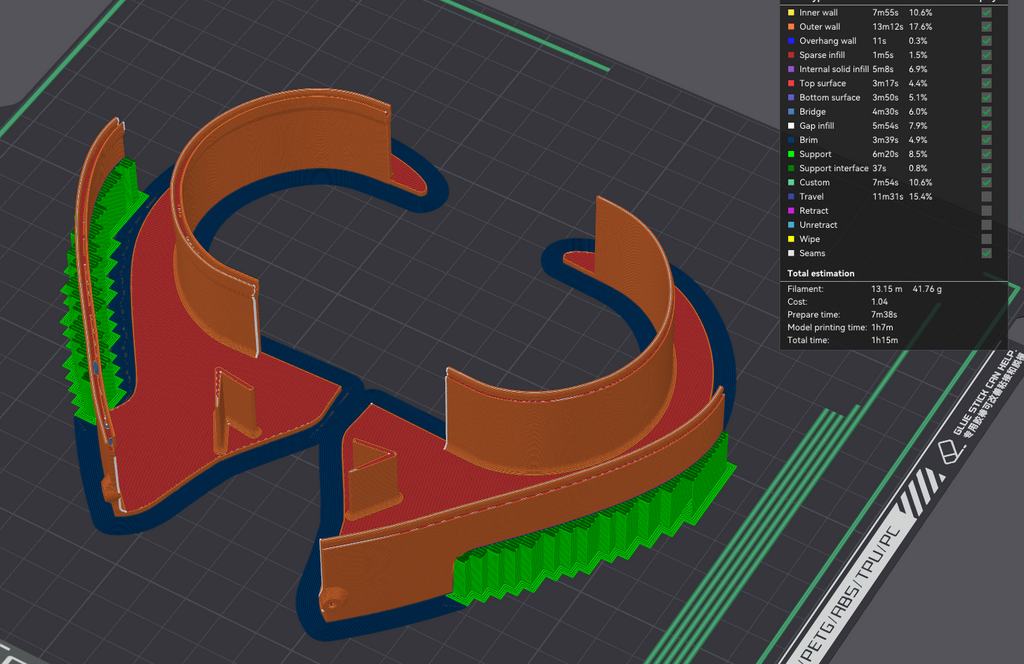Click the Model printing time '1h7m'
The height and width of the screenshot is (664, 1024).
882,328
